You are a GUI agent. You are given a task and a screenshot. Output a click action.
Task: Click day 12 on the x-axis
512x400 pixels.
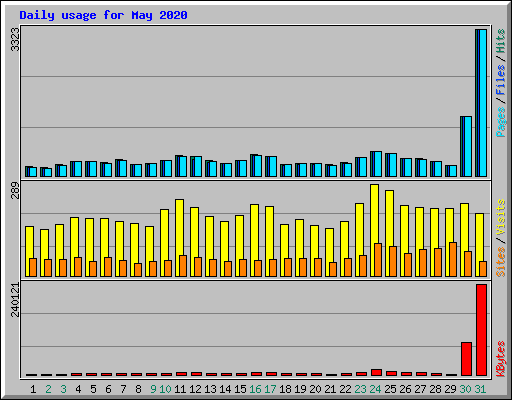click(x=195, y=389)
